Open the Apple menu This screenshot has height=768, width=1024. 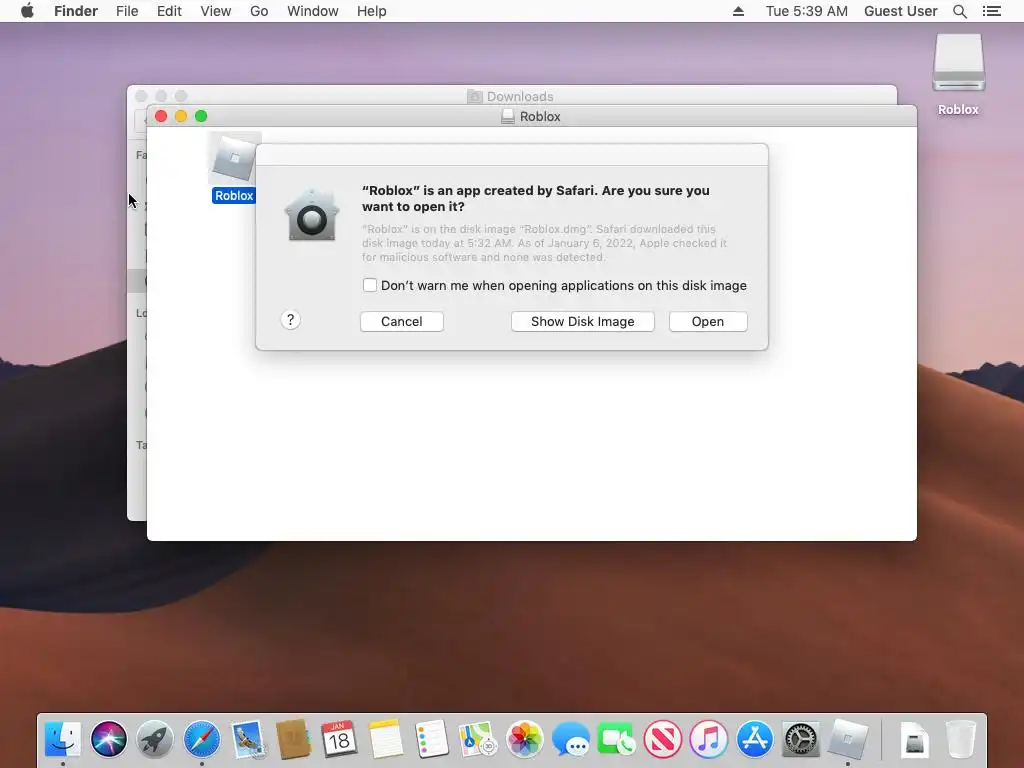(x=27, y=11)
